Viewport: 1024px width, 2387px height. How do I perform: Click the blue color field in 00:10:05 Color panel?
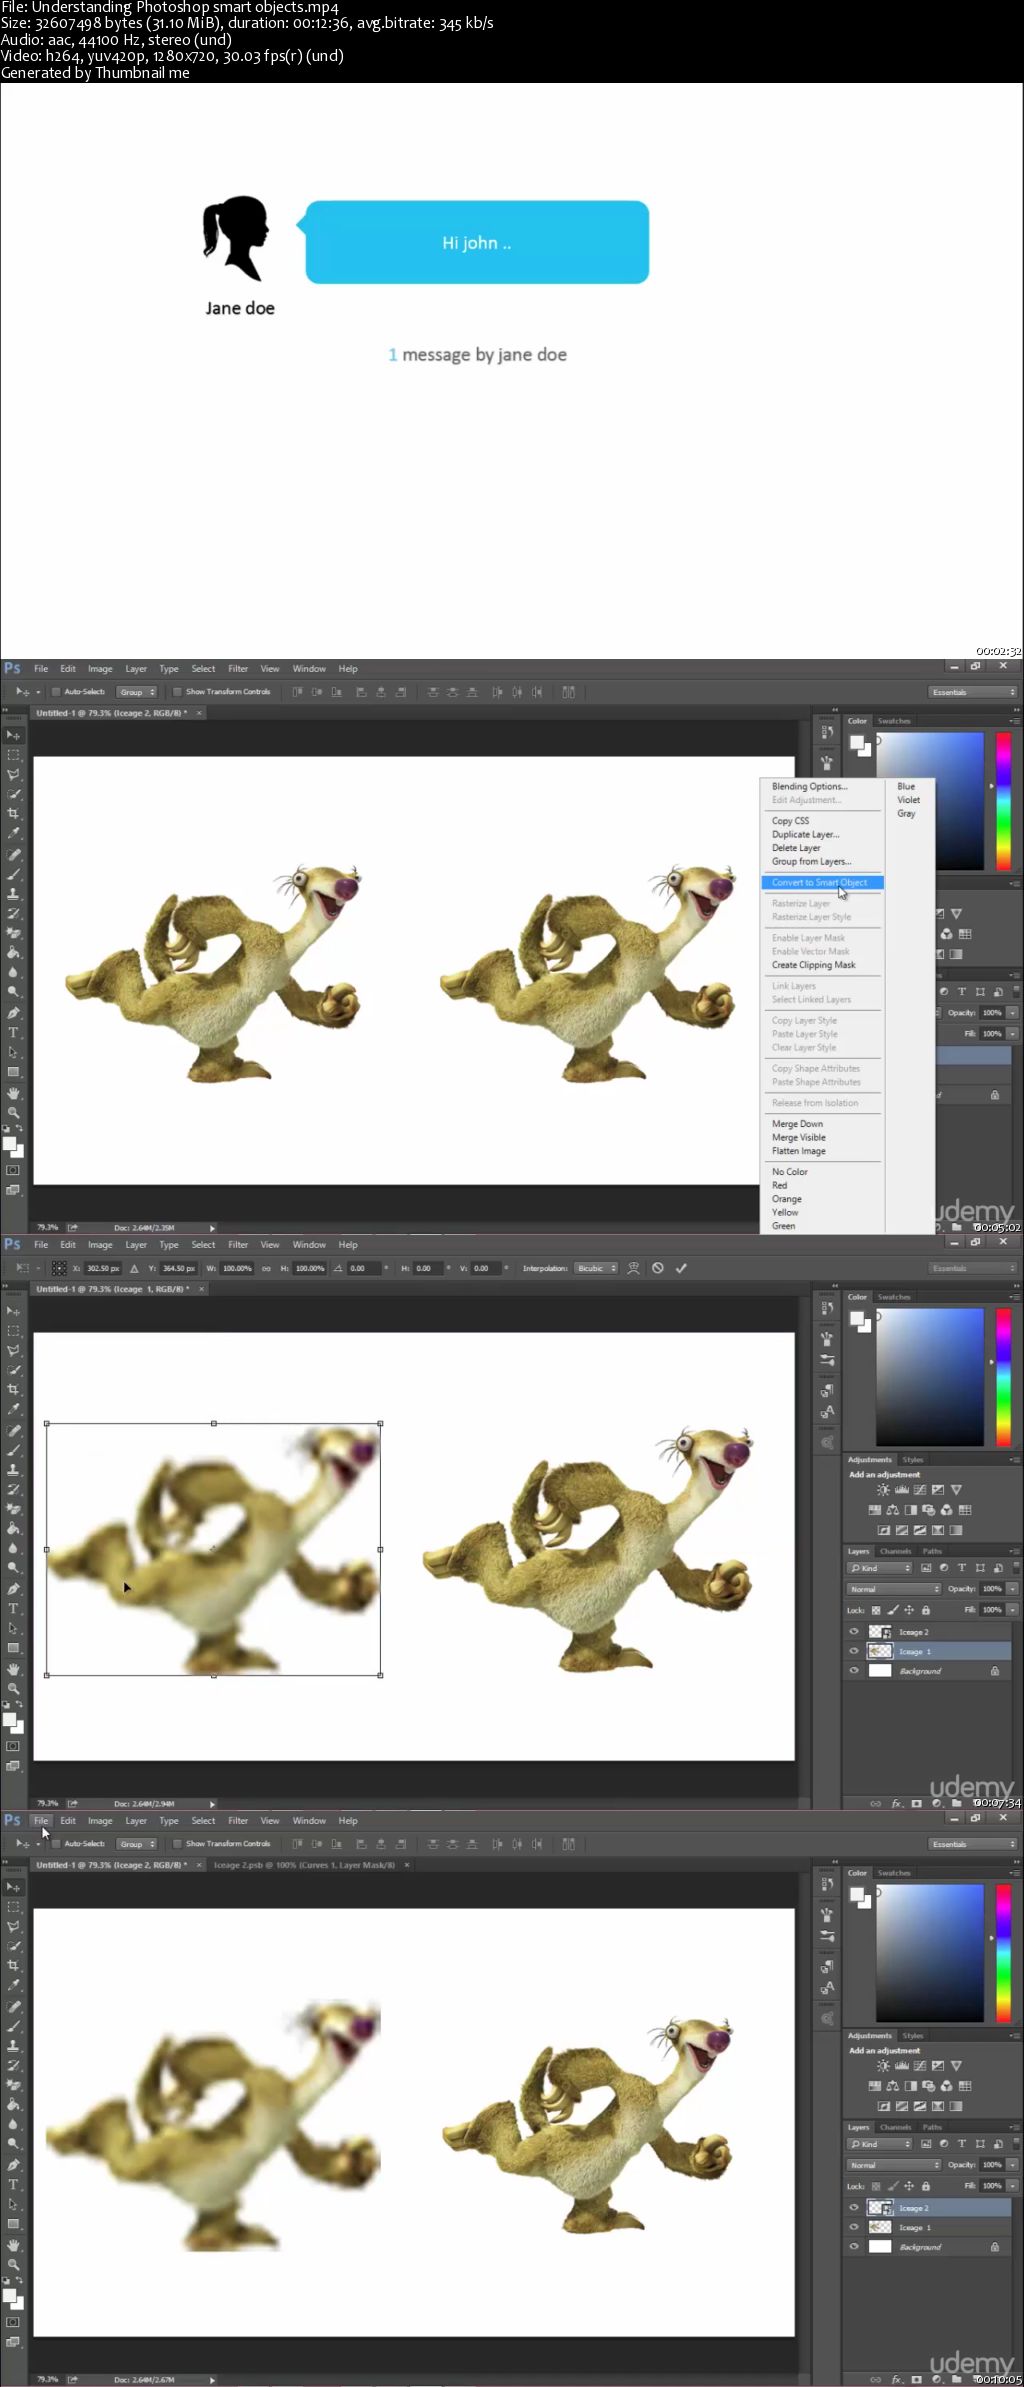[x=930, y=1953]
